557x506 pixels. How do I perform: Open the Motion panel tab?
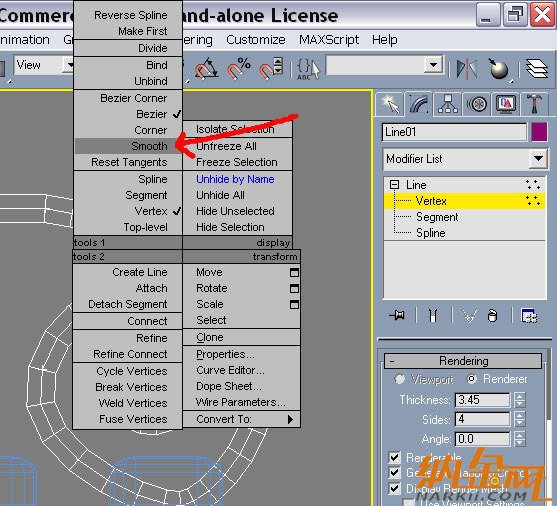click(477, 104)
